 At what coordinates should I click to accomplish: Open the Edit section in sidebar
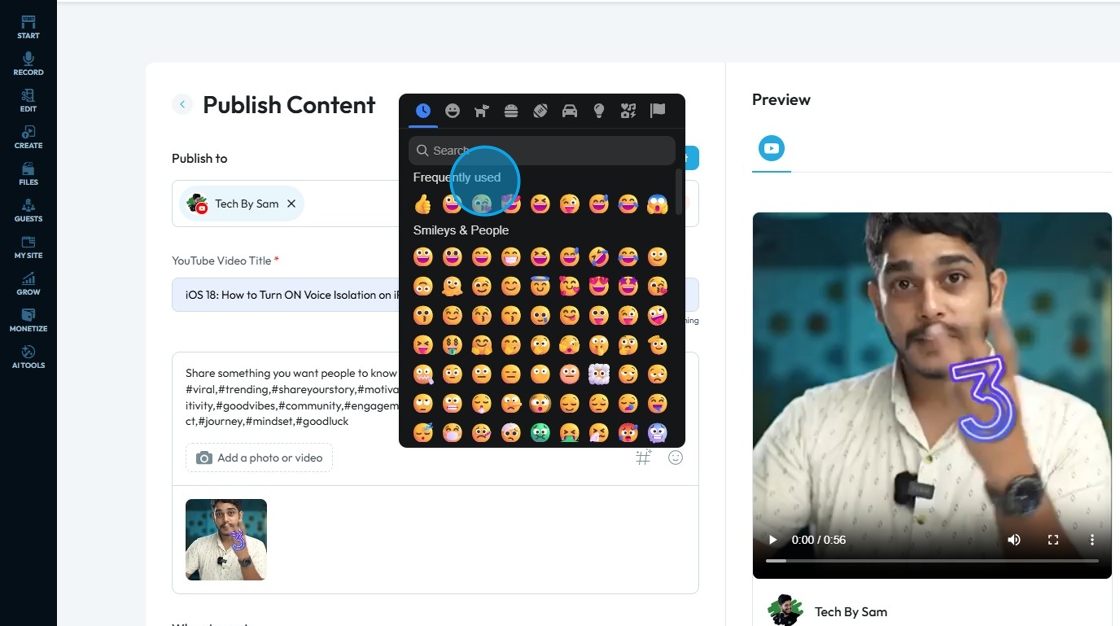tap(29, 100)
